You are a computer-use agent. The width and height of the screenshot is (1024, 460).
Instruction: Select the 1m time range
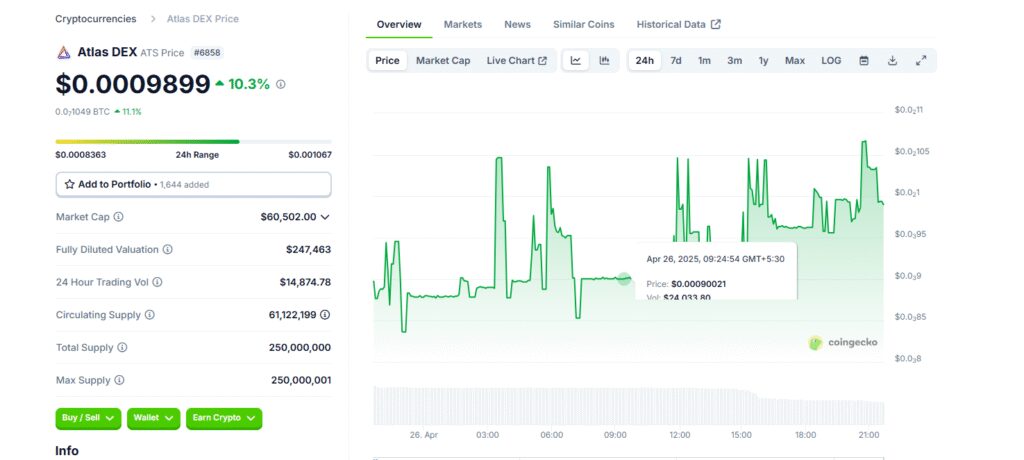[x=704, y=61]
